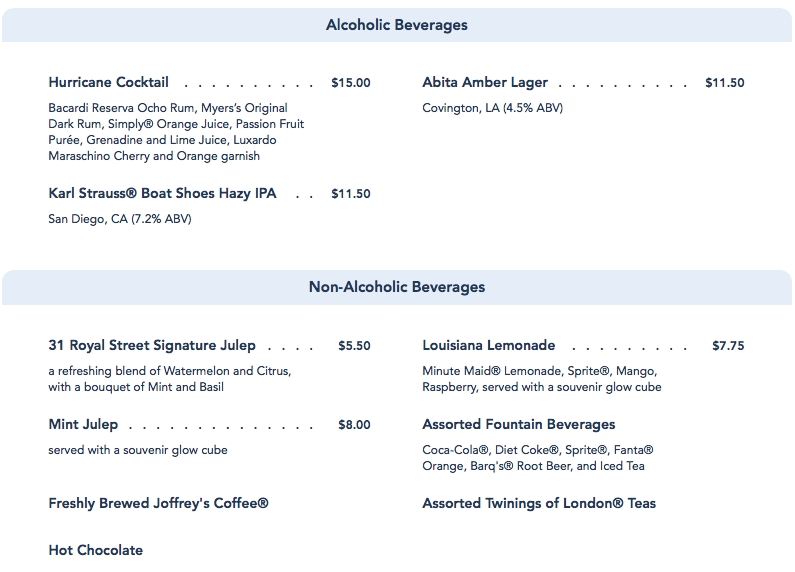Select the Abita Amber Lager title
This screenshot has height=572, width=795.
point(485,83)
